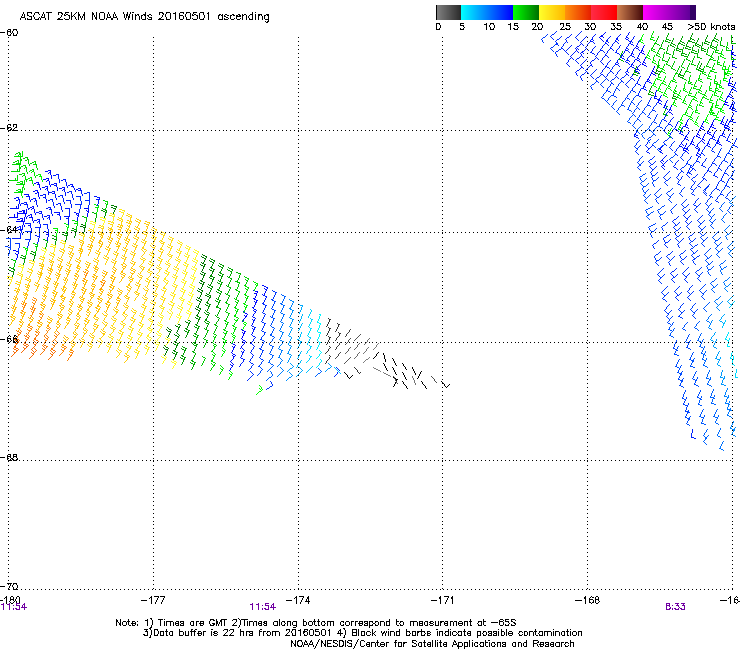
Task: Click the purple '8:33' pass time label
Action: [675, 607]
